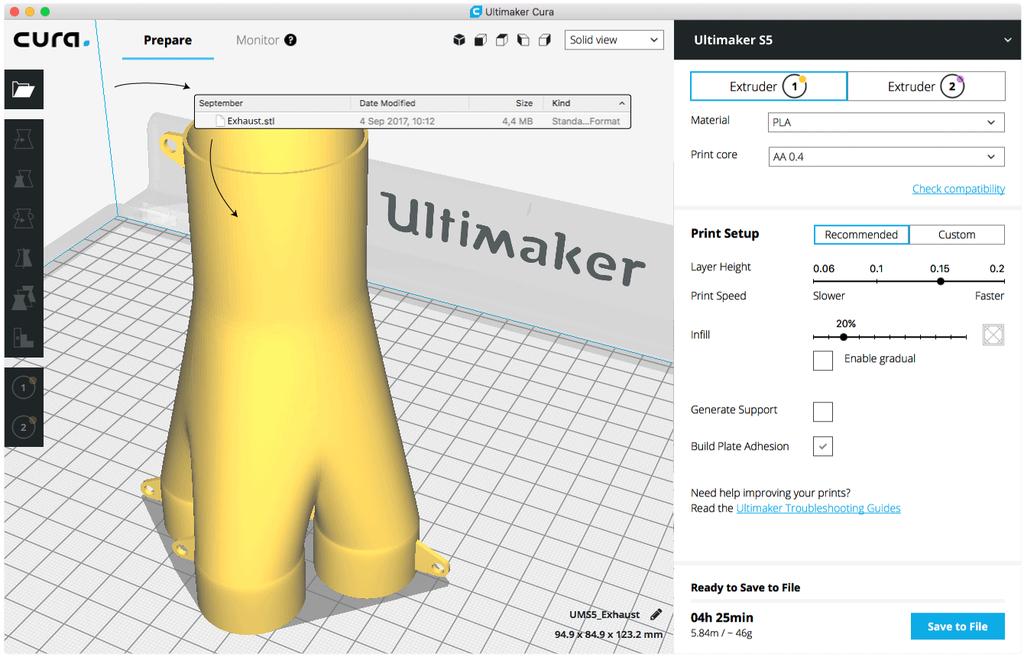Click the Ready to Save to File status
This screenshot has width=1024, height=657.
pos(745,588)
